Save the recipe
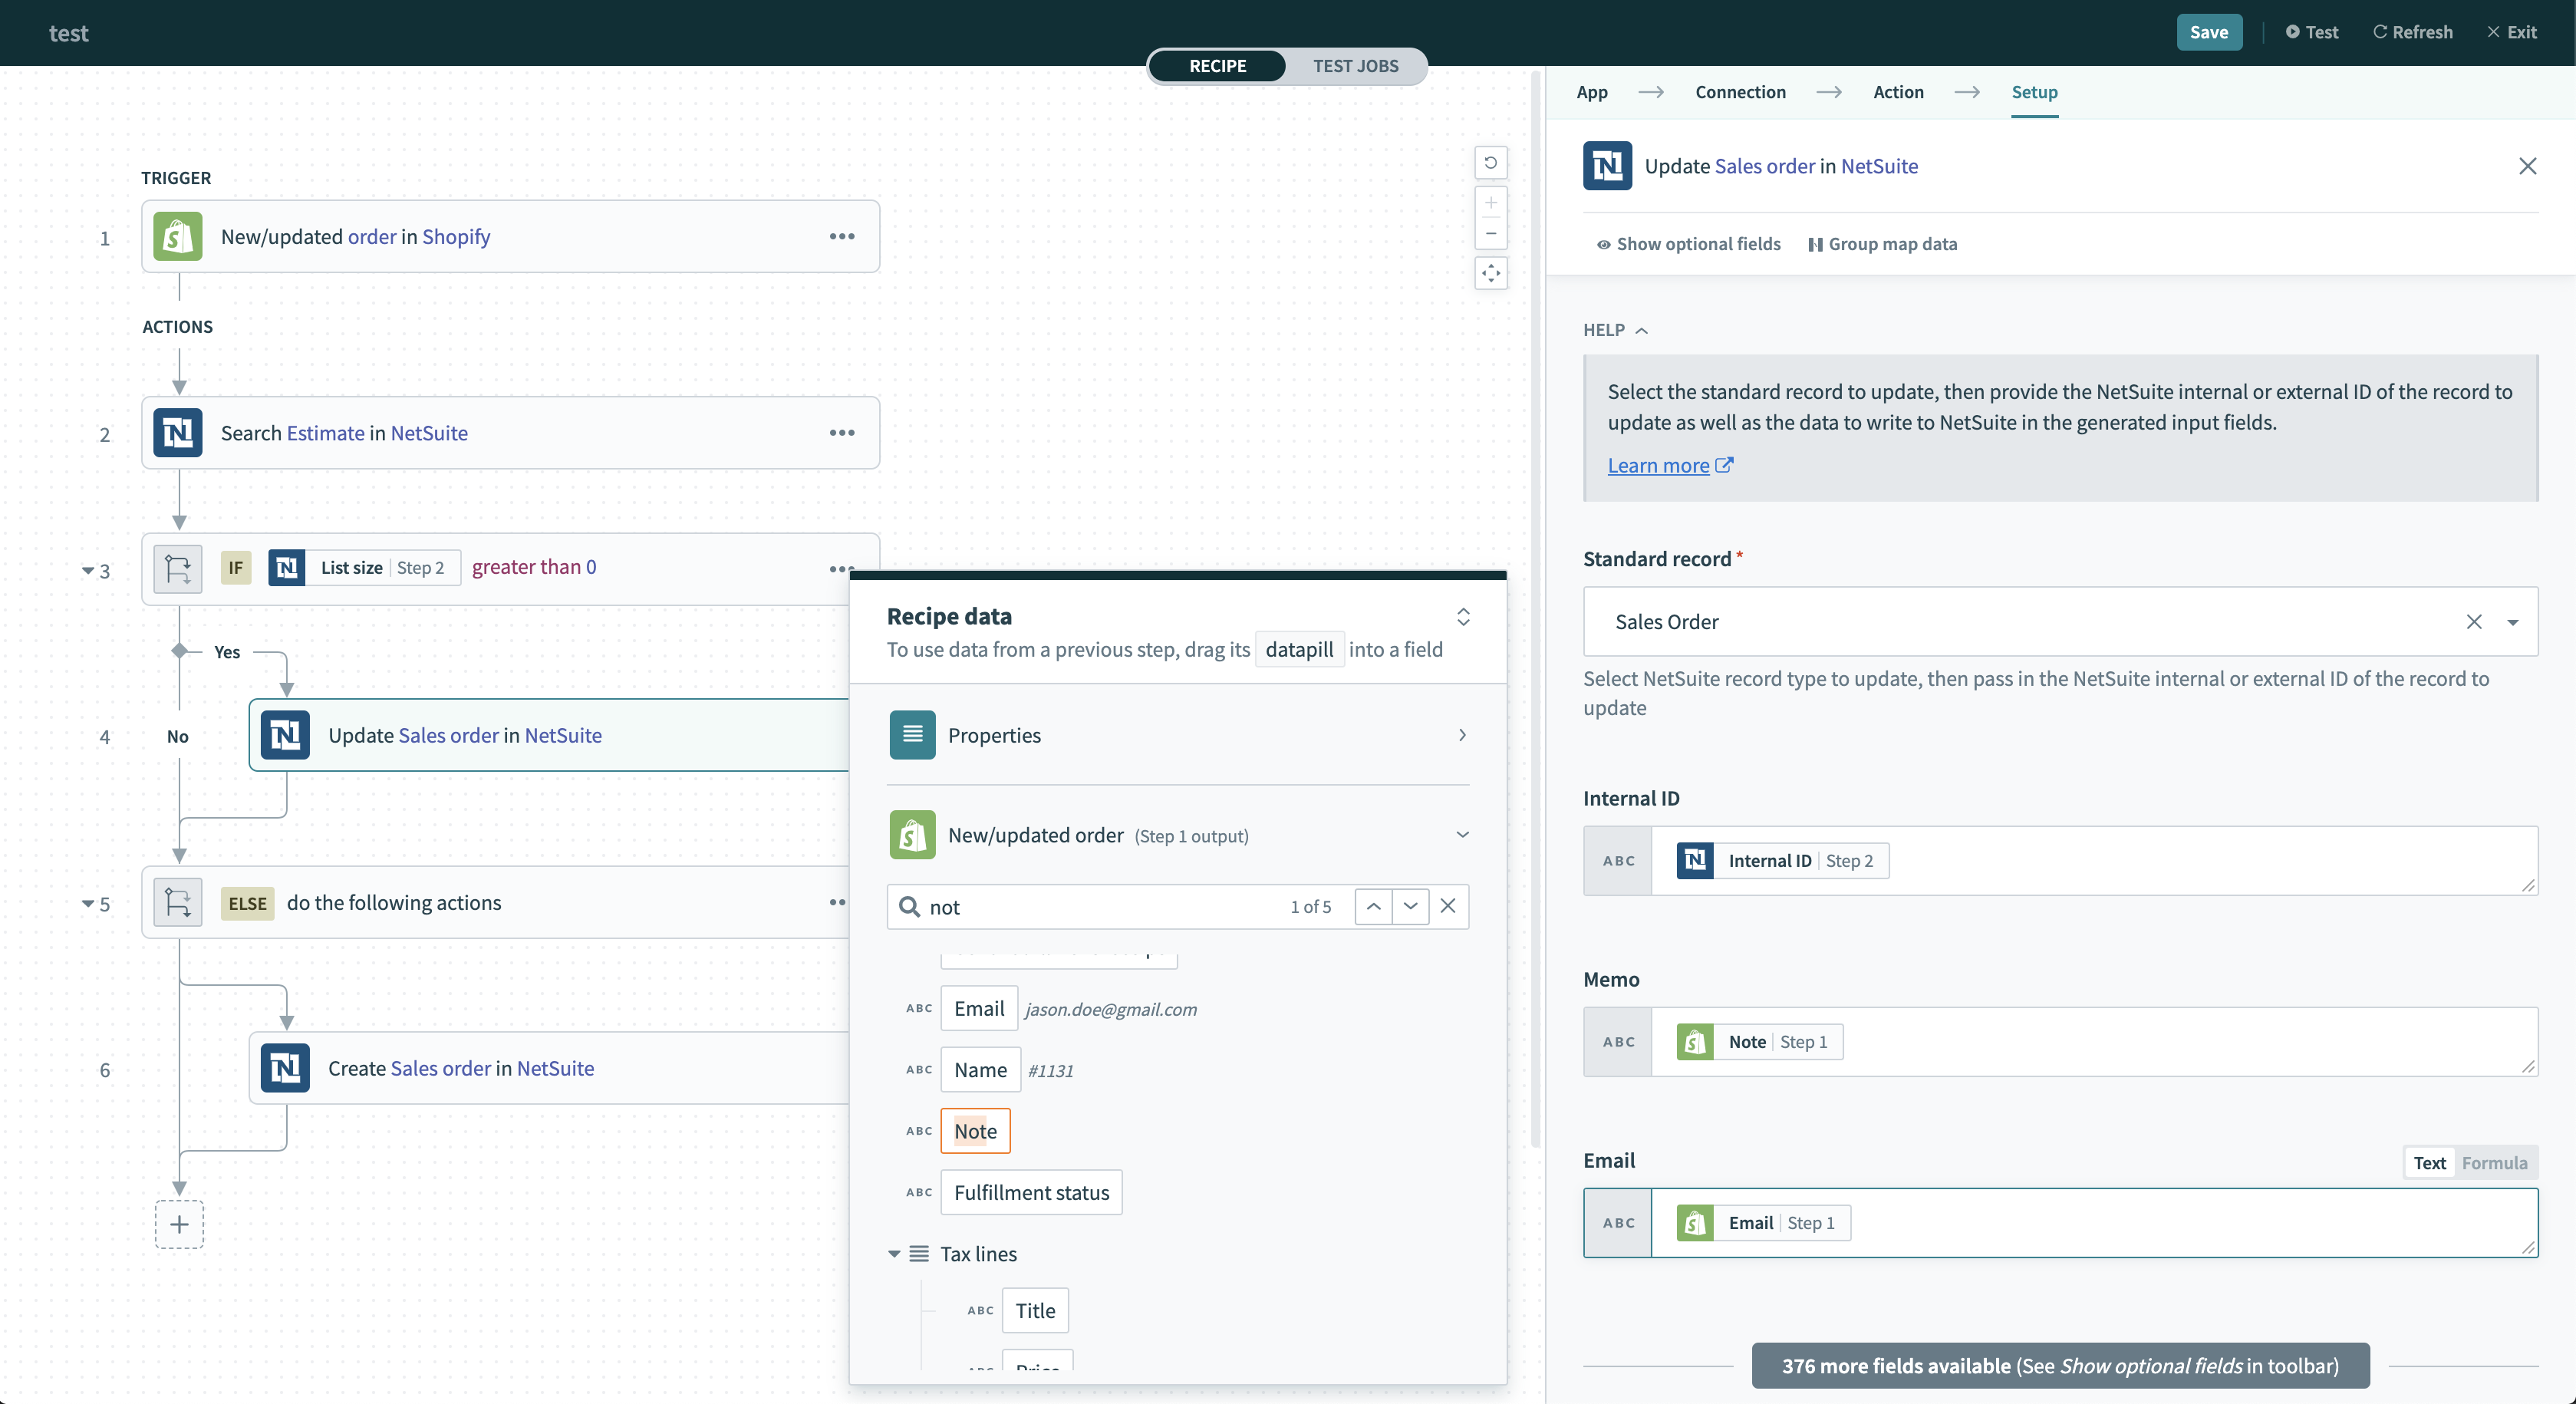The width and height of the screenshot is (2576, 1404). point(2209,32)
